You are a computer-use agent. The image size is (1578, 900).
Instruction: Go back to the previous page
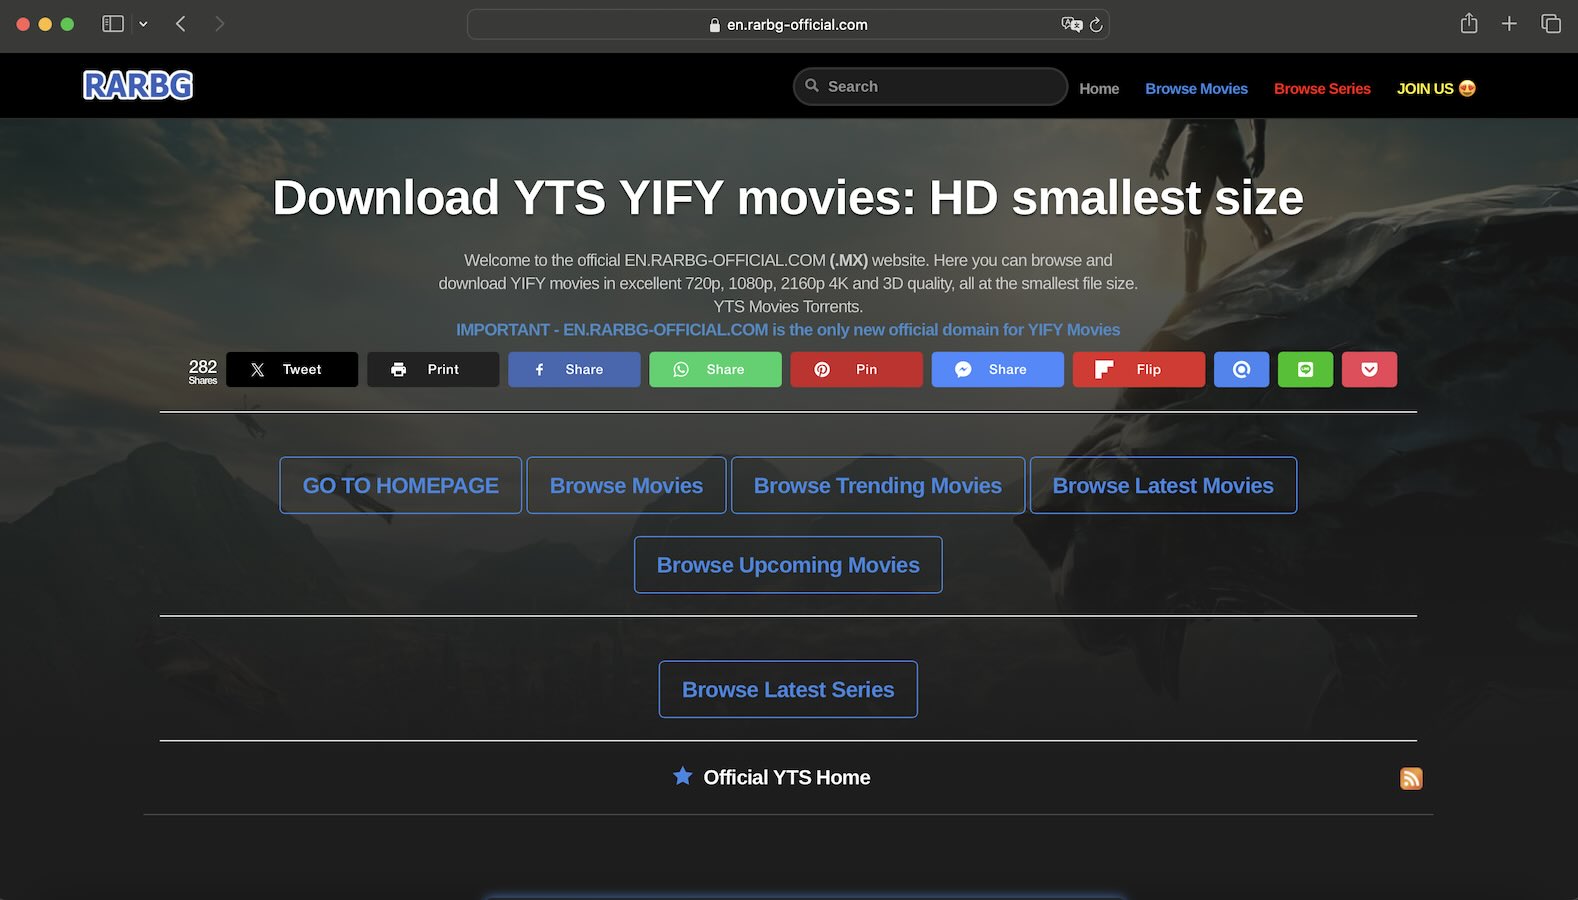[x=181, y=24]
